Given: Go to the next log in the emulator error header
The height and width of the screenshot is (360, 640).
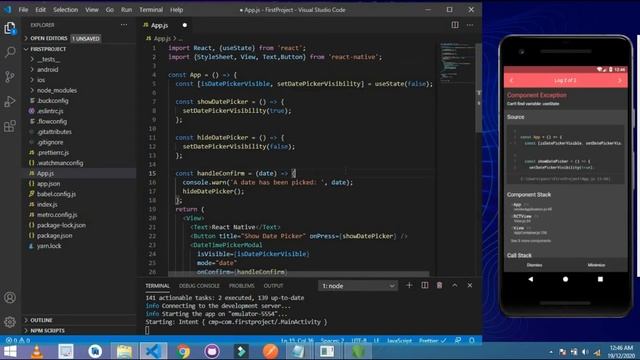Looking at the screenshot, I should pos(620,80).
